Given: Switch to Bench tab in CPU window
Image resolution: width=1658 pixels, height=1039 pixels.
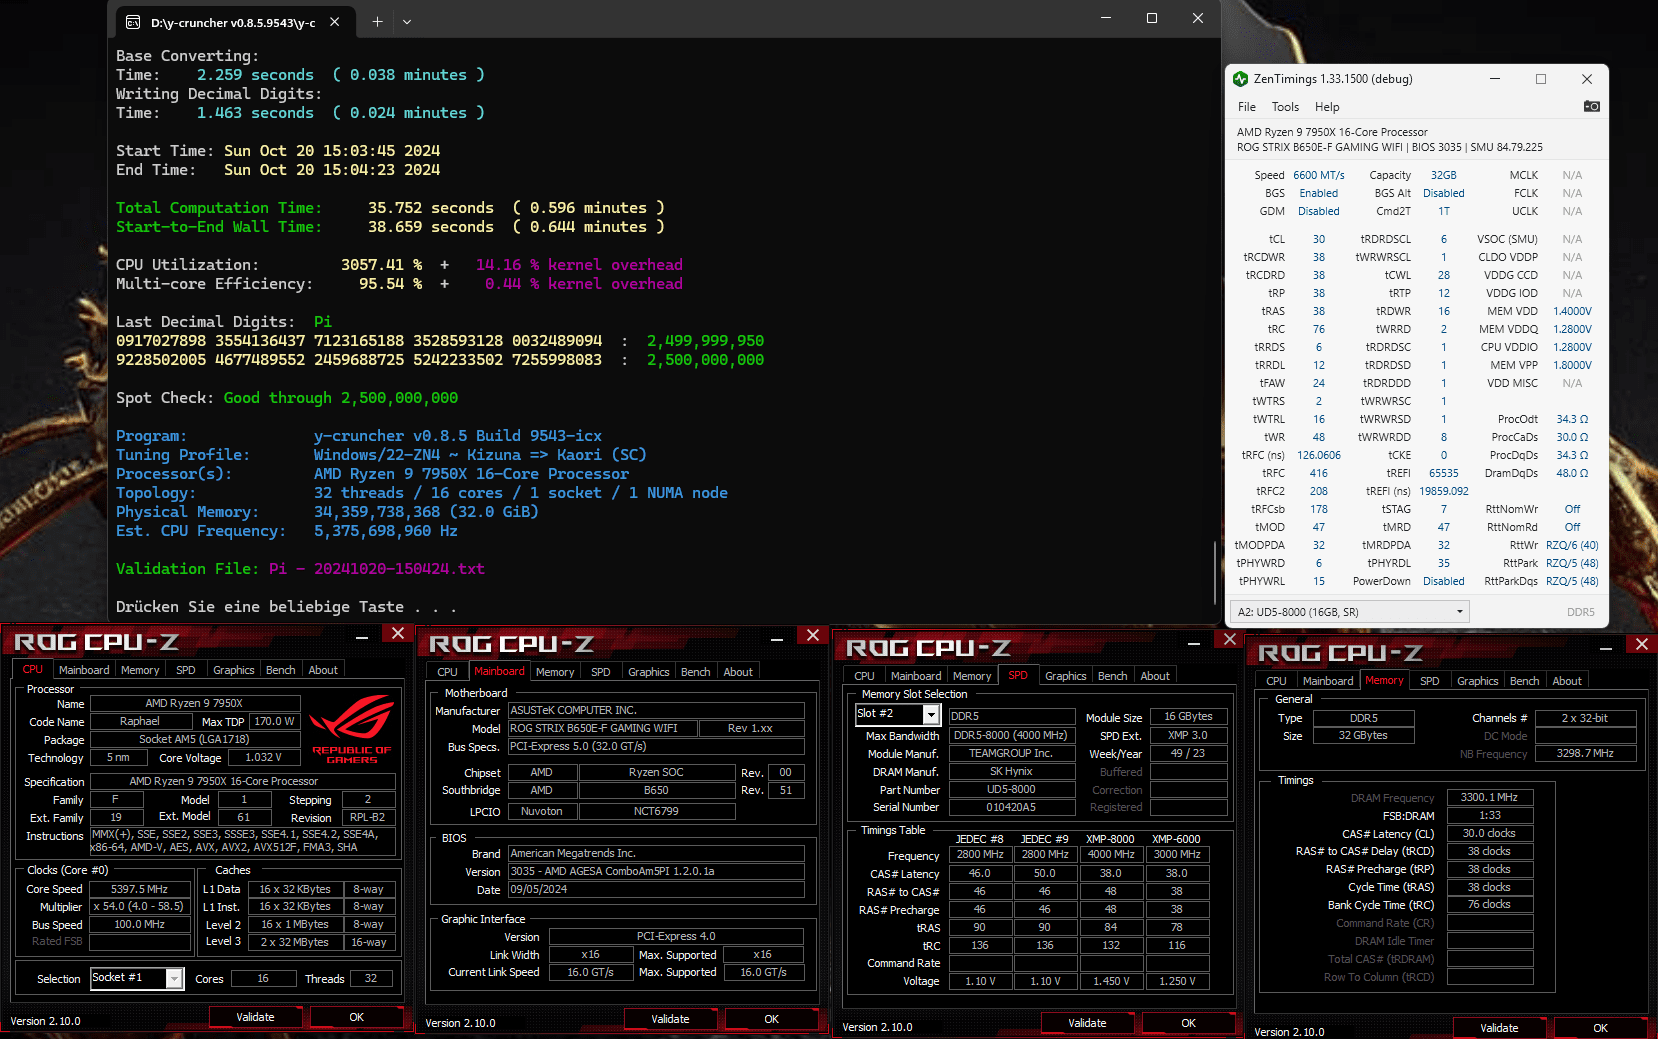Looking at the screenshot, I should (x=280, y=670).
